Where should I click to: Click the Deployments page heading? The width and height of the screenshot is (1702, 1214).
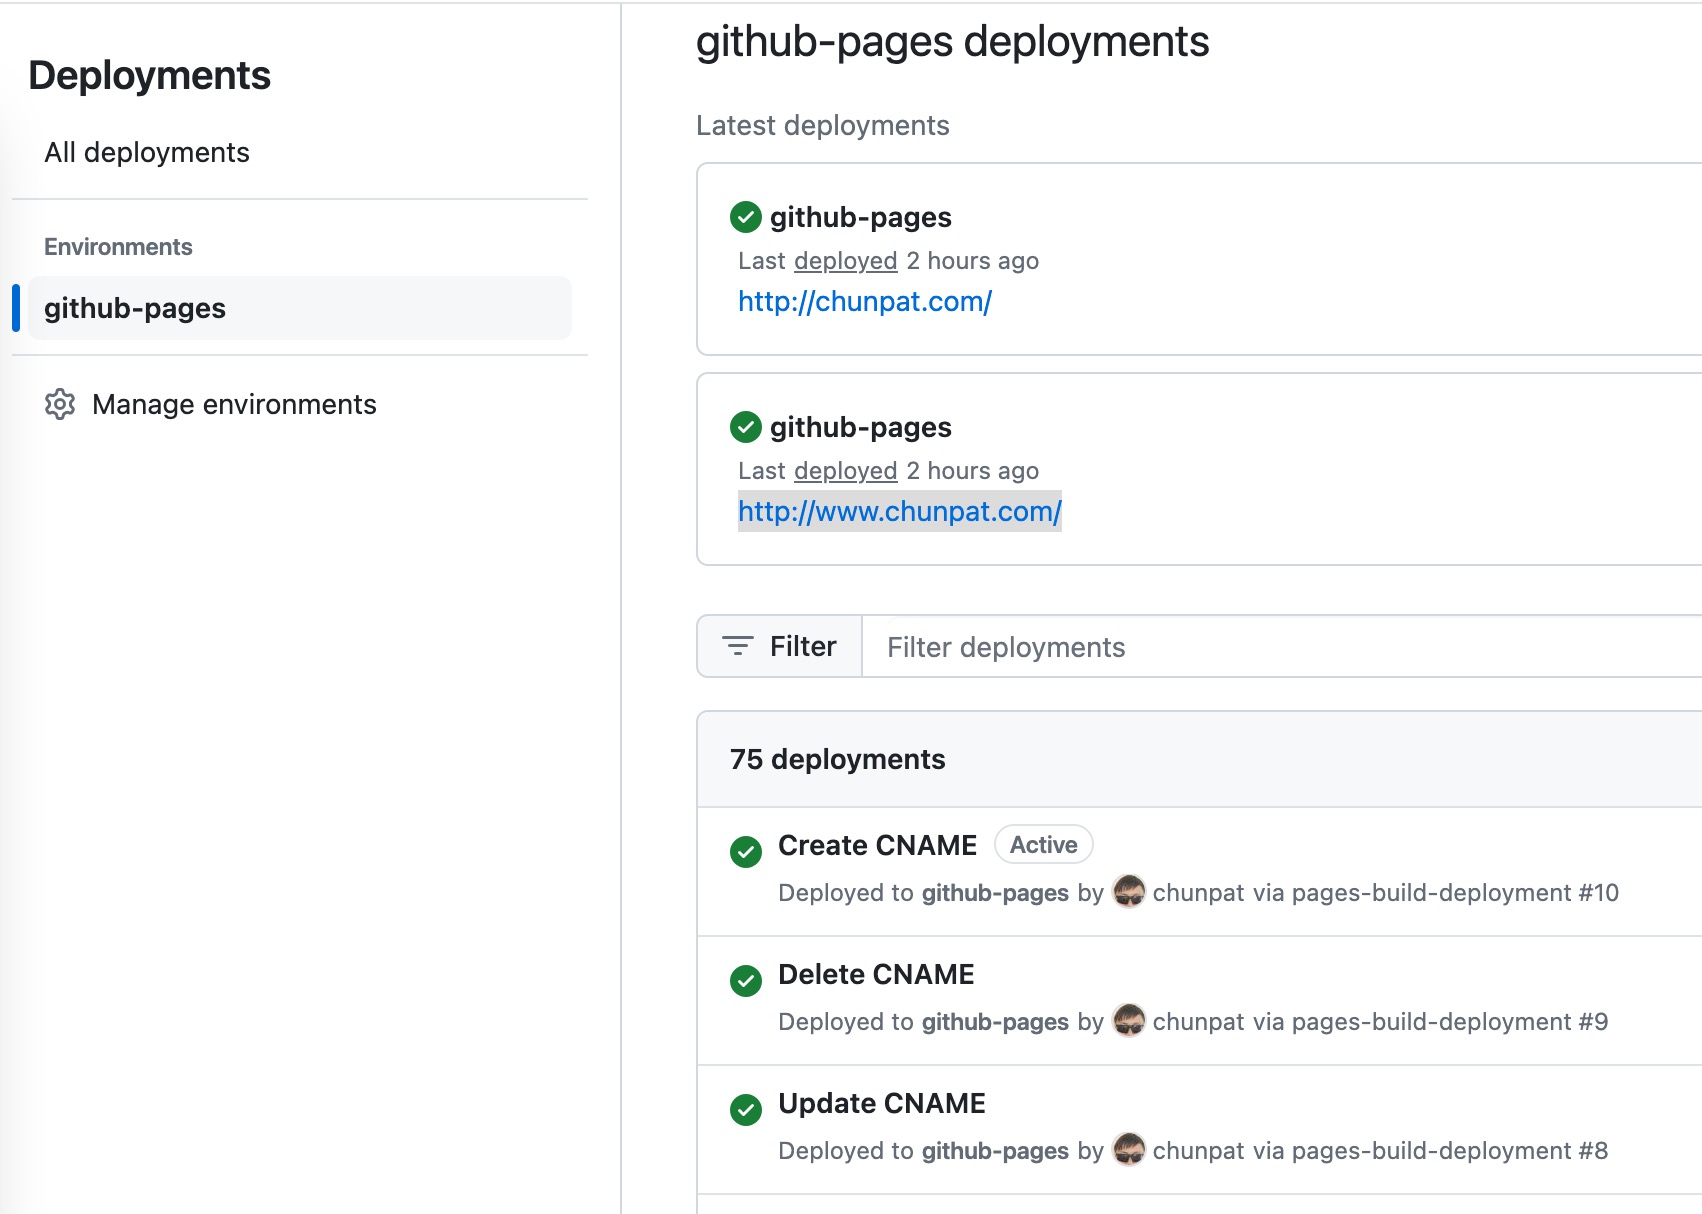150,75
